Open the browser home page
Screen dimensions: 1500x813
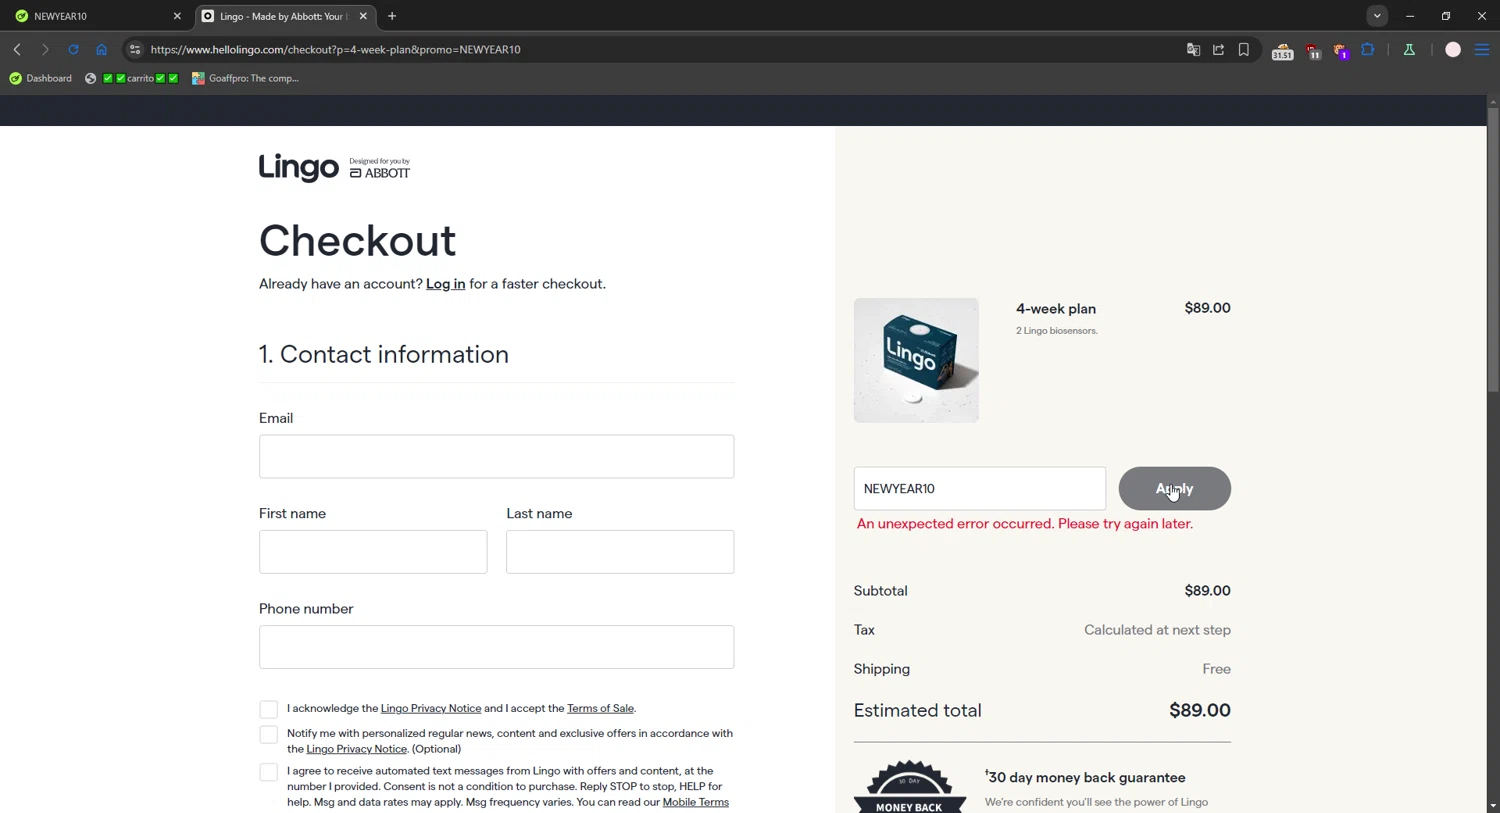click(101, 50)
